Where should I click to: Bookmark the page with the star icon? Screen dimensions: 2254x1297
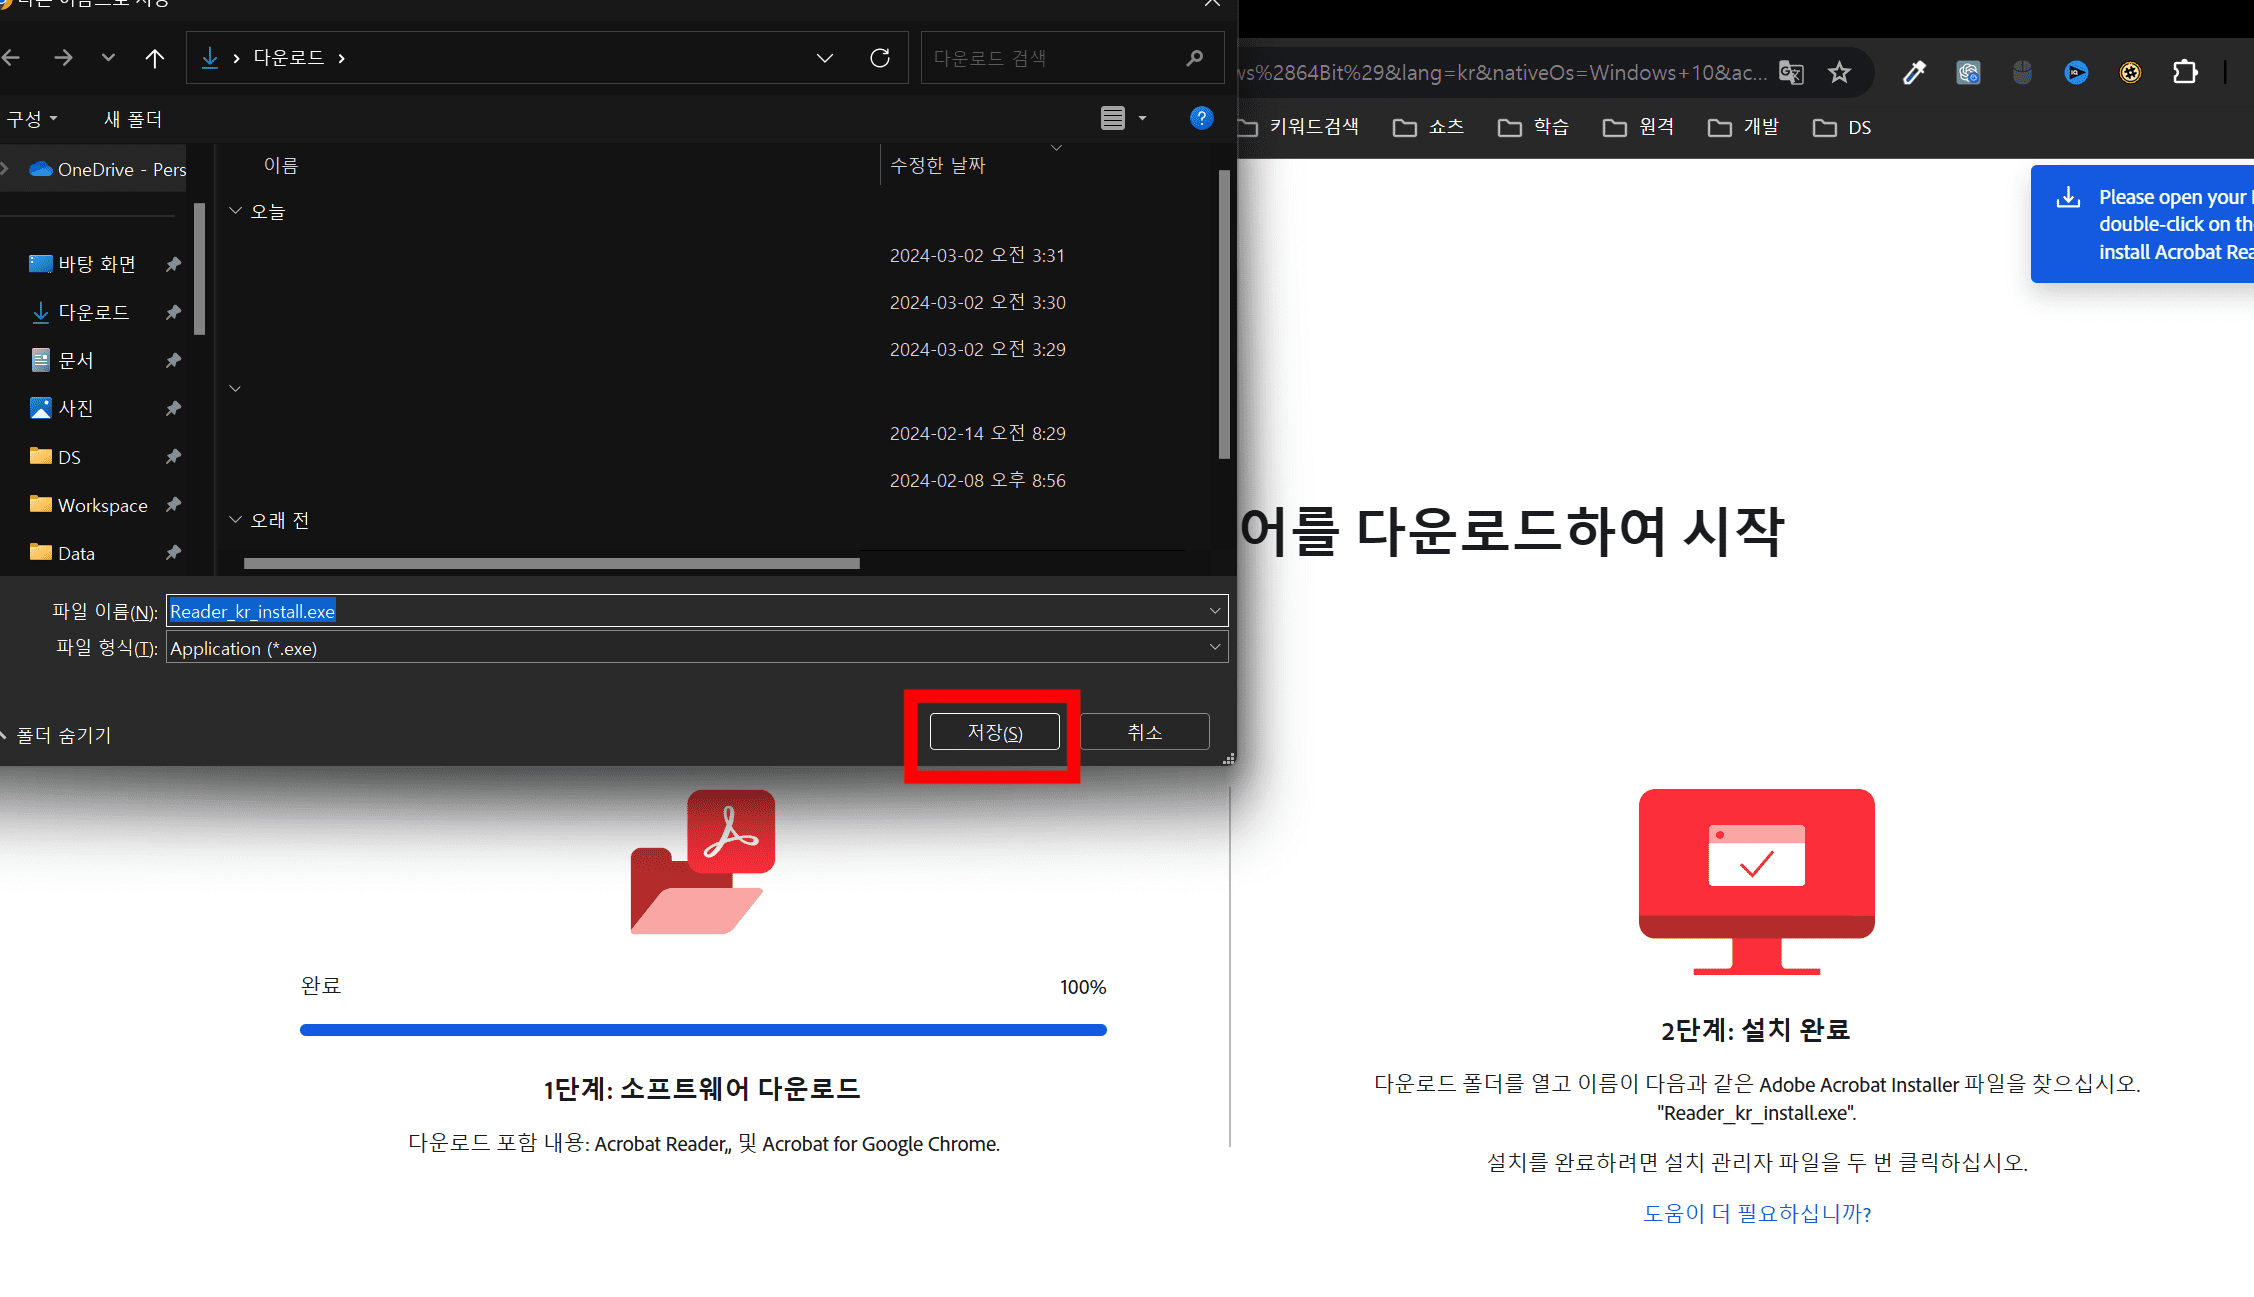coord(1840,72)
